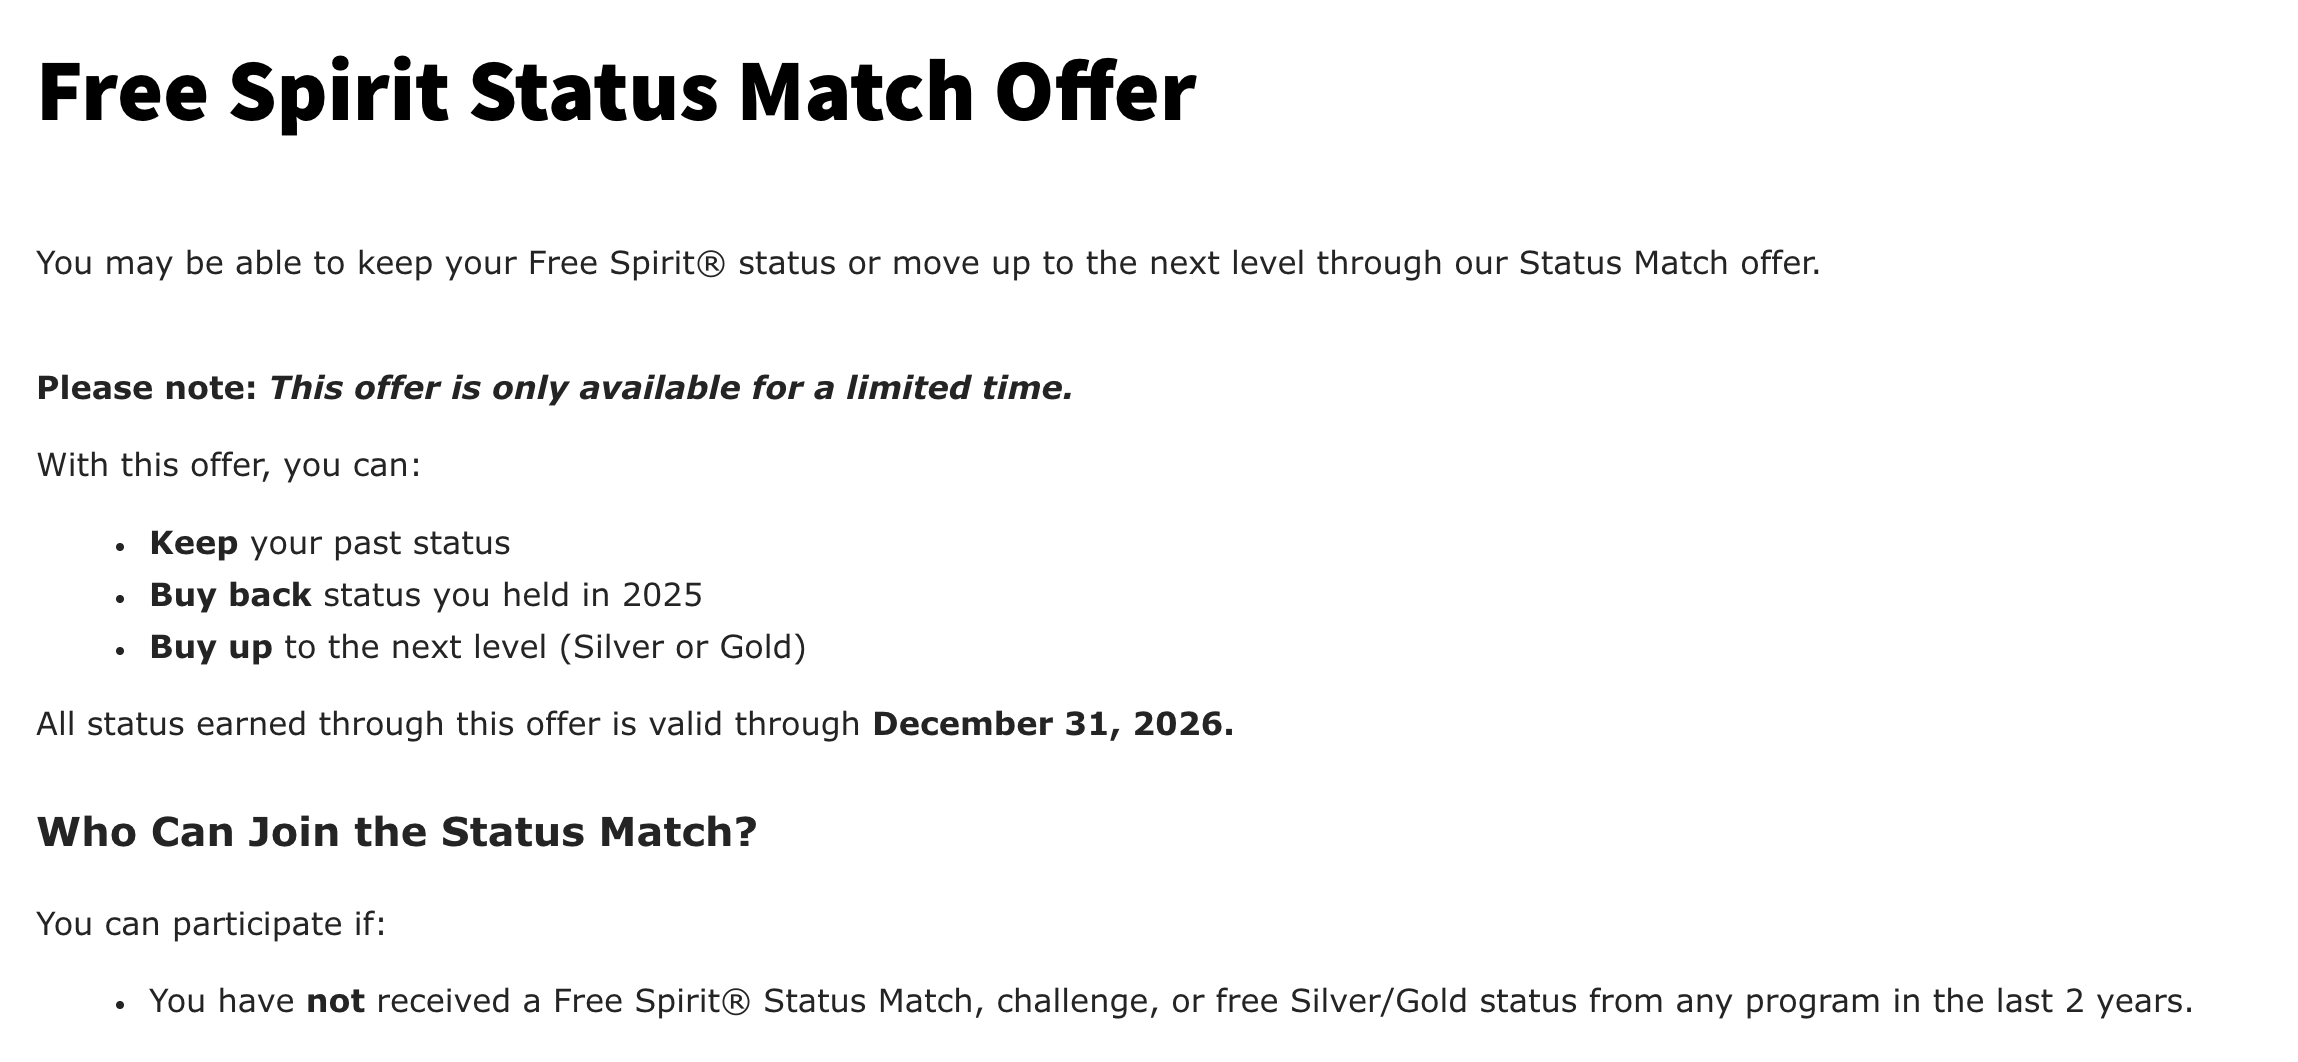Click the bold word "not" in the eligibility bullet

point(335,1000)
